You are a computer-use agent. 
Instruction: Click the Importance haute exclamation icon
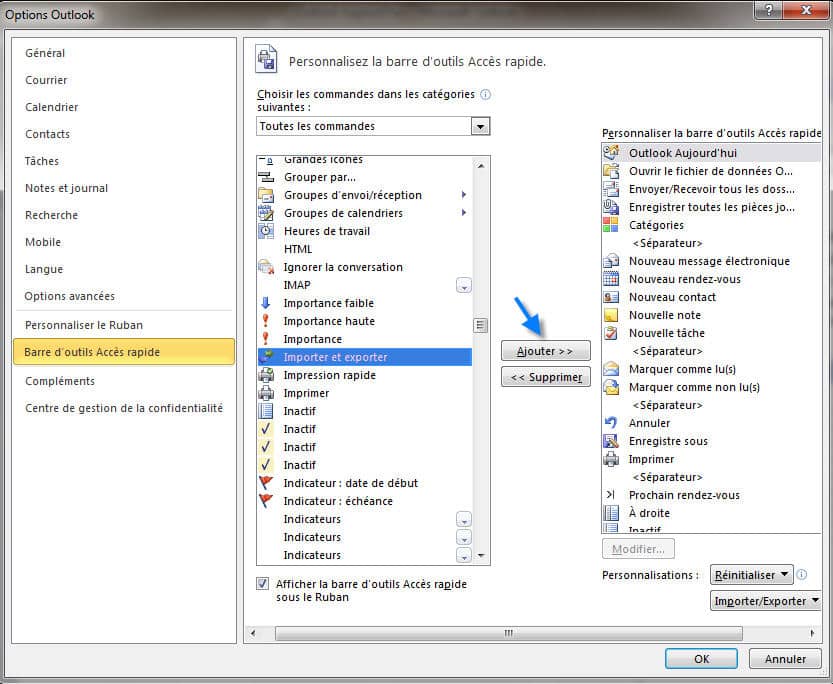pos(266,321)
